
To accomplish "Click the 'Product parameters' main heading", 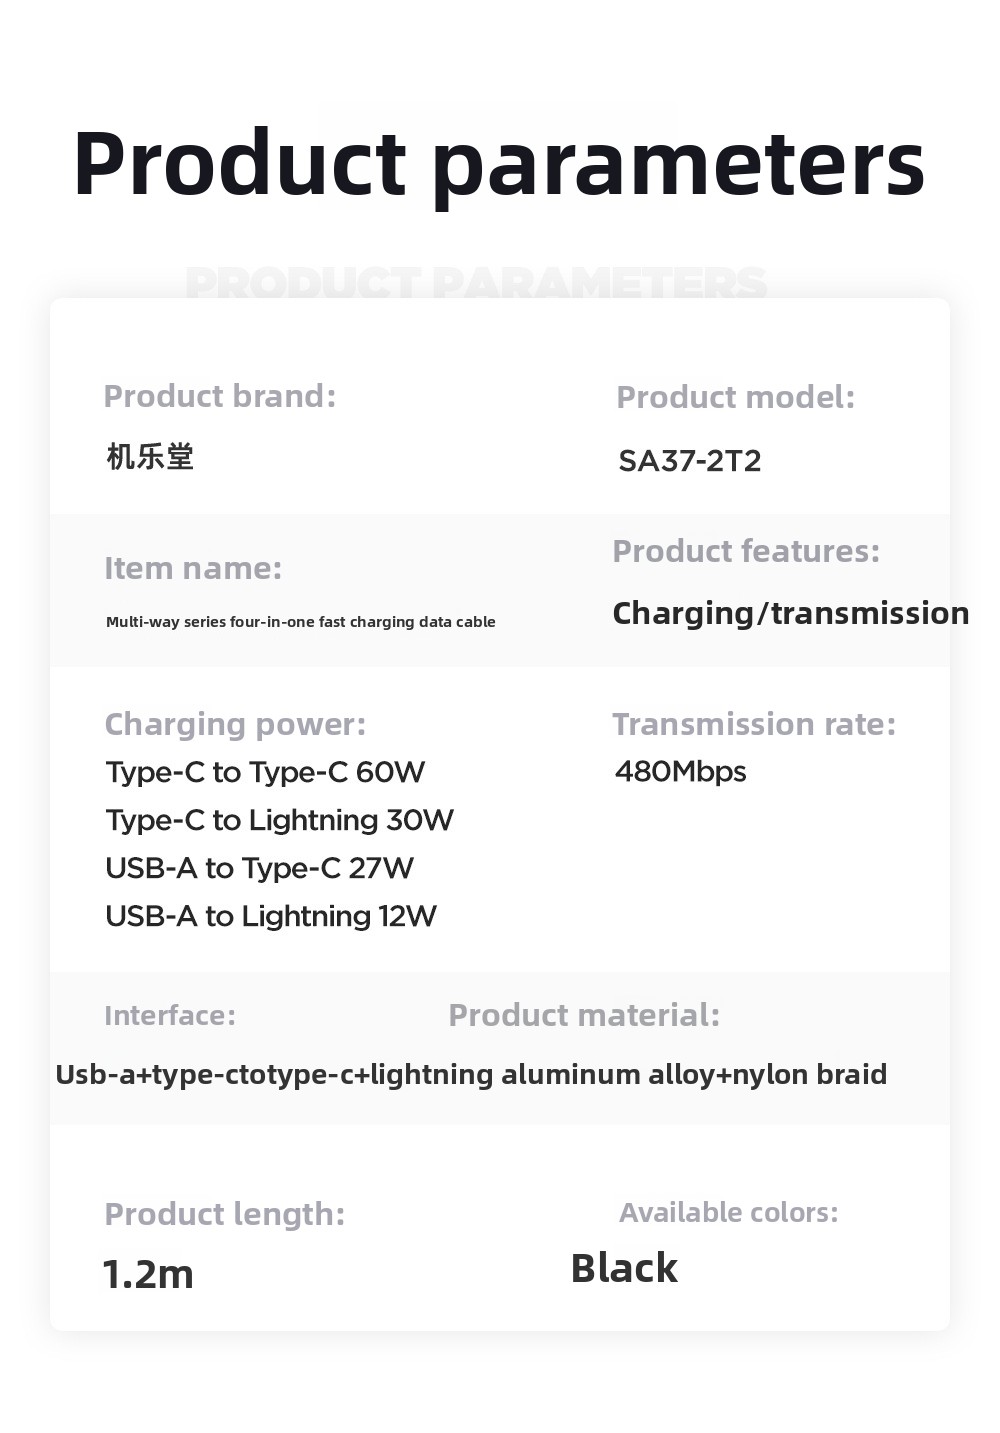I will [499, 165].
